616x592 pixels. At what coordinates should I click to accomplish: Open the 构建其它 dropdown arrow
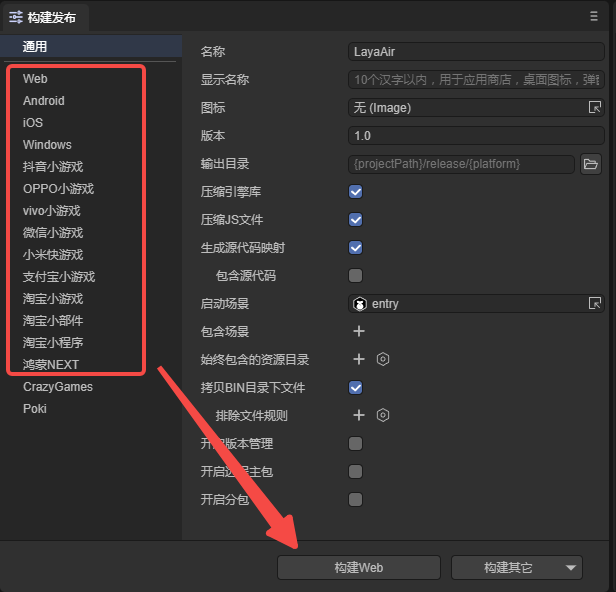(570, 567)
